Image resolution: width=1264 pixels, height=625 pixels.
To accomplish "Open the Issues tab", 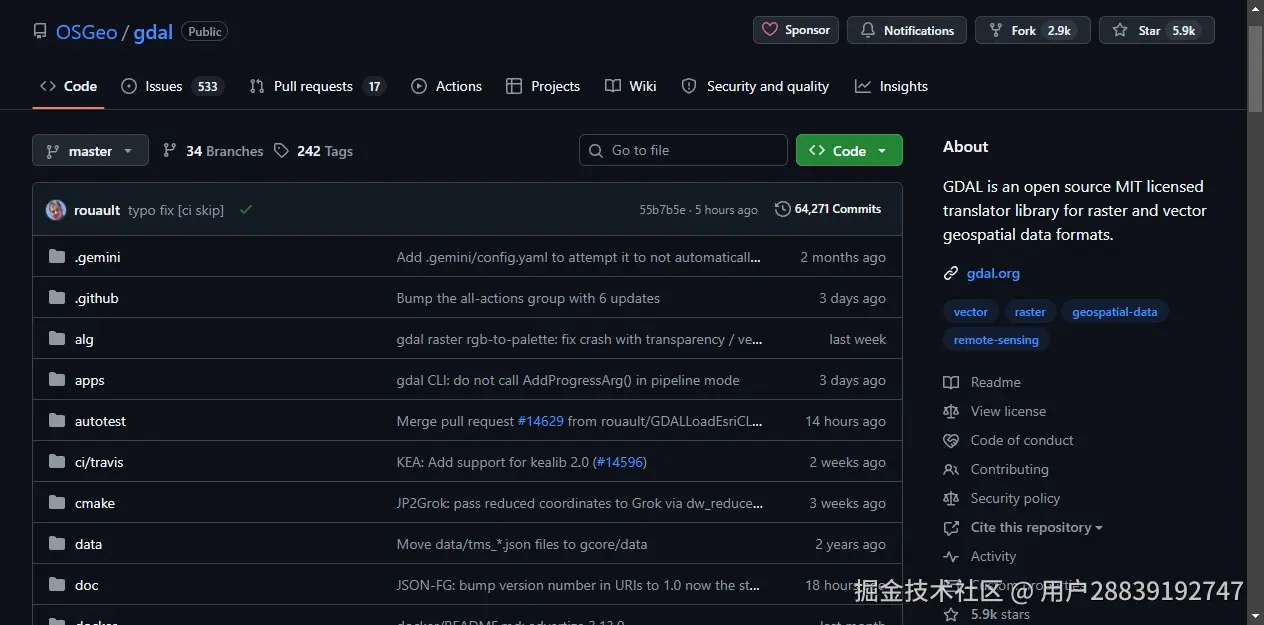I will pyautogui.click(x=172, y=86).
